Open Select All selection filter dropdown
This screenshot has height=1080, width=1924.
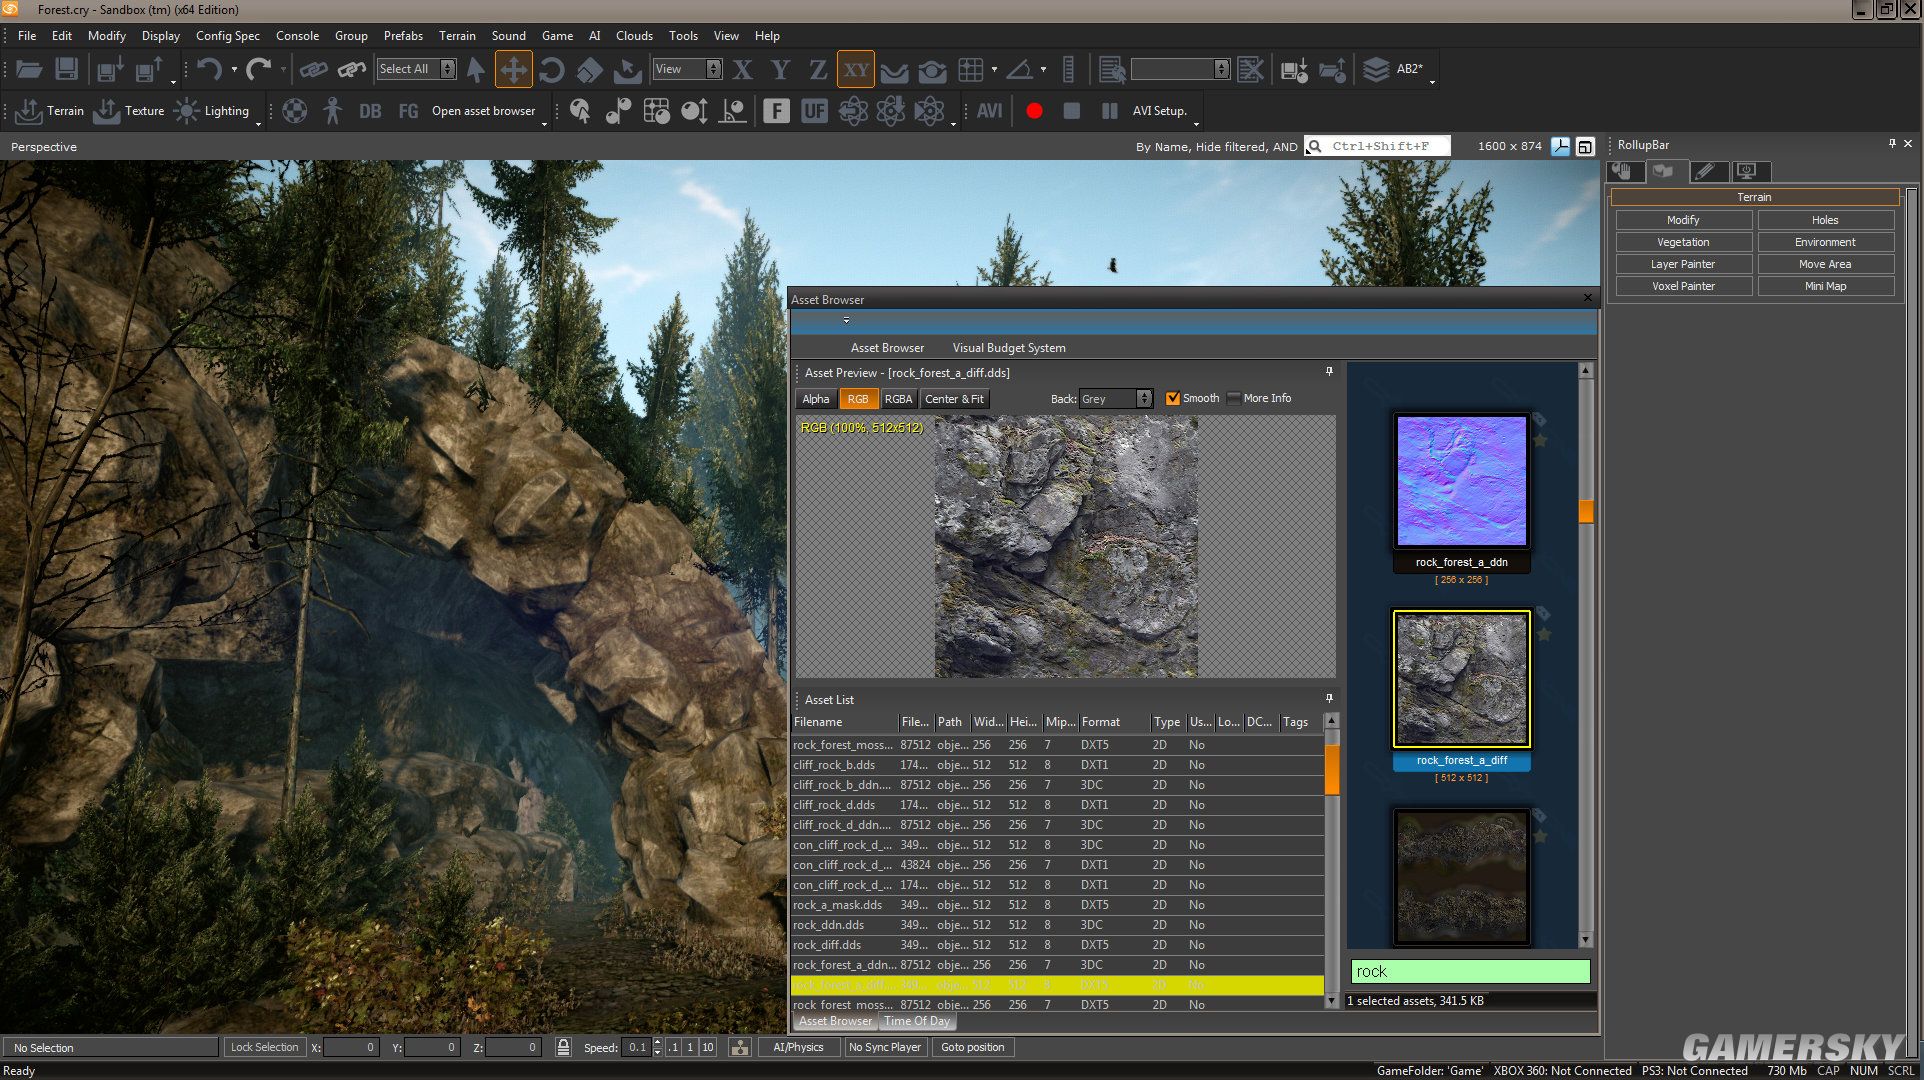pyautogui.click(x=416, y=69)
